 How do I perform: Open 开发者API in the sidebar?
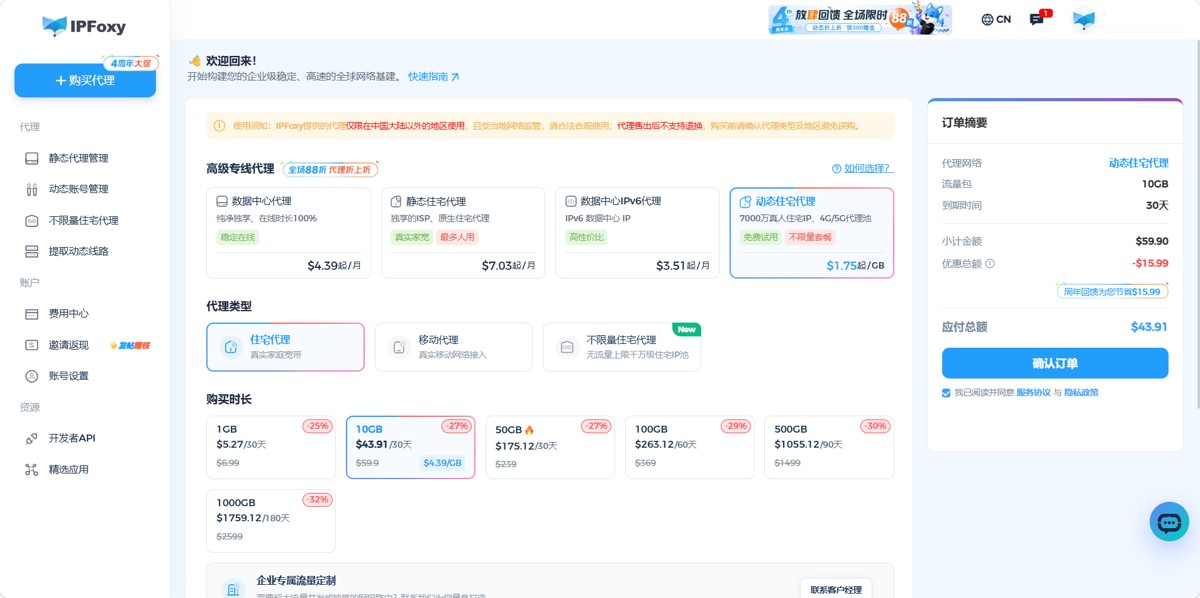72,438
